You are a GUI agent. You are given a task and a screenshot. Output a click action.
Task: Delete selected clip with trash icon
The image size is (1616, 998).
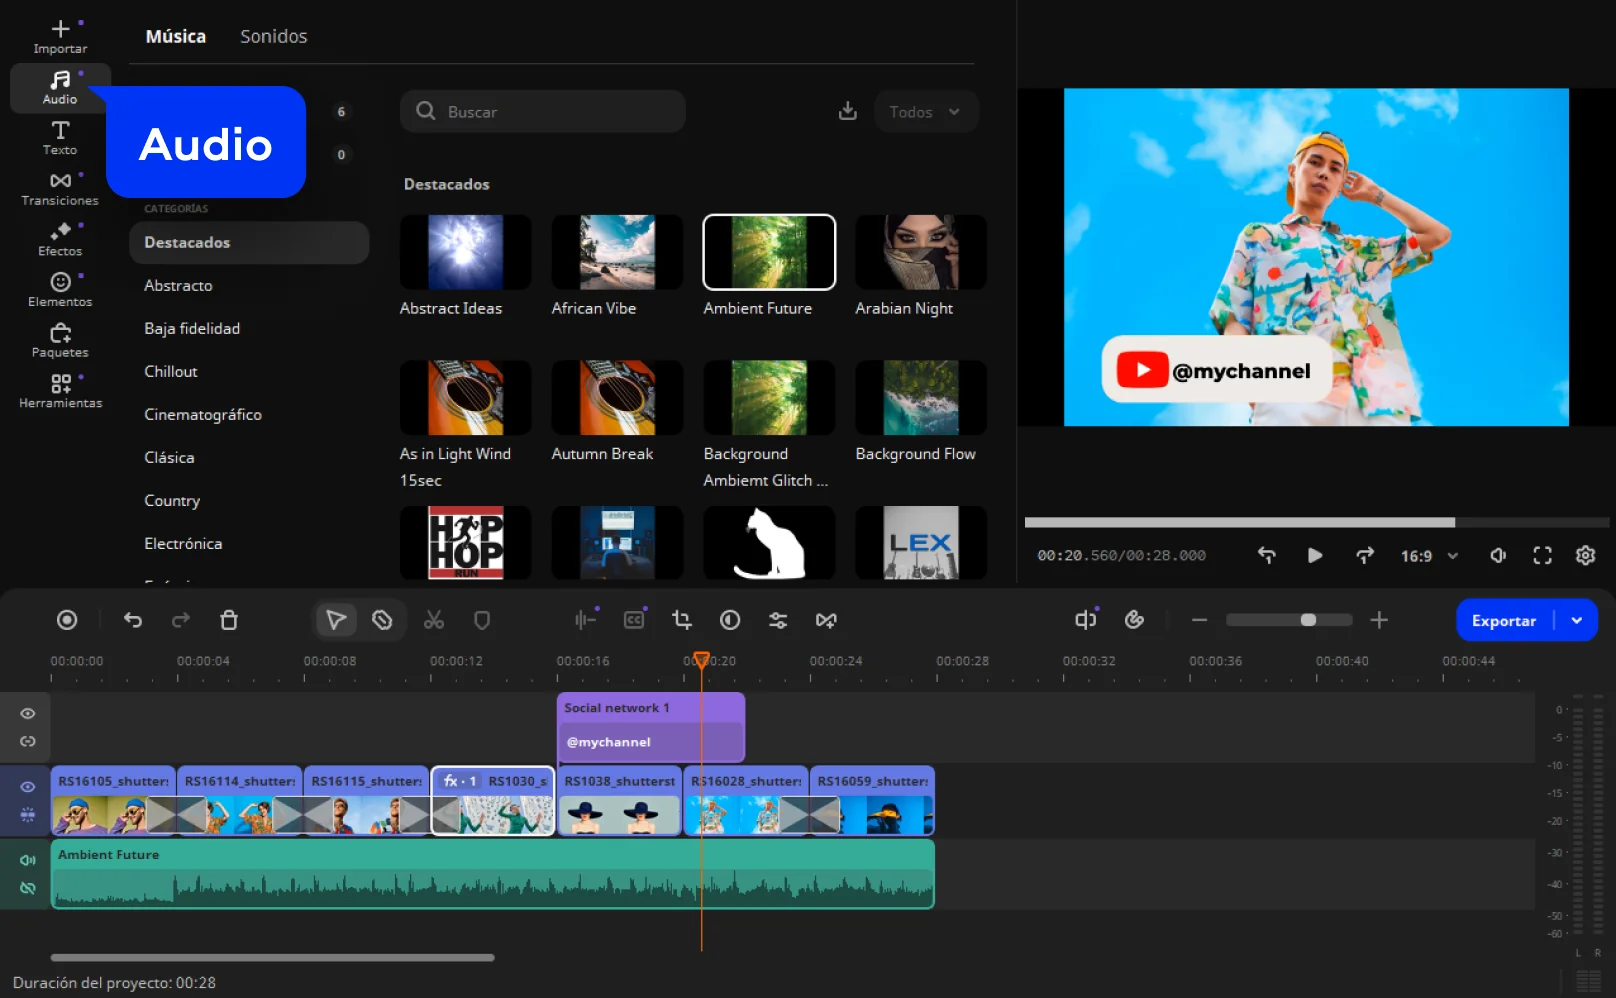(x=229, y=620)
